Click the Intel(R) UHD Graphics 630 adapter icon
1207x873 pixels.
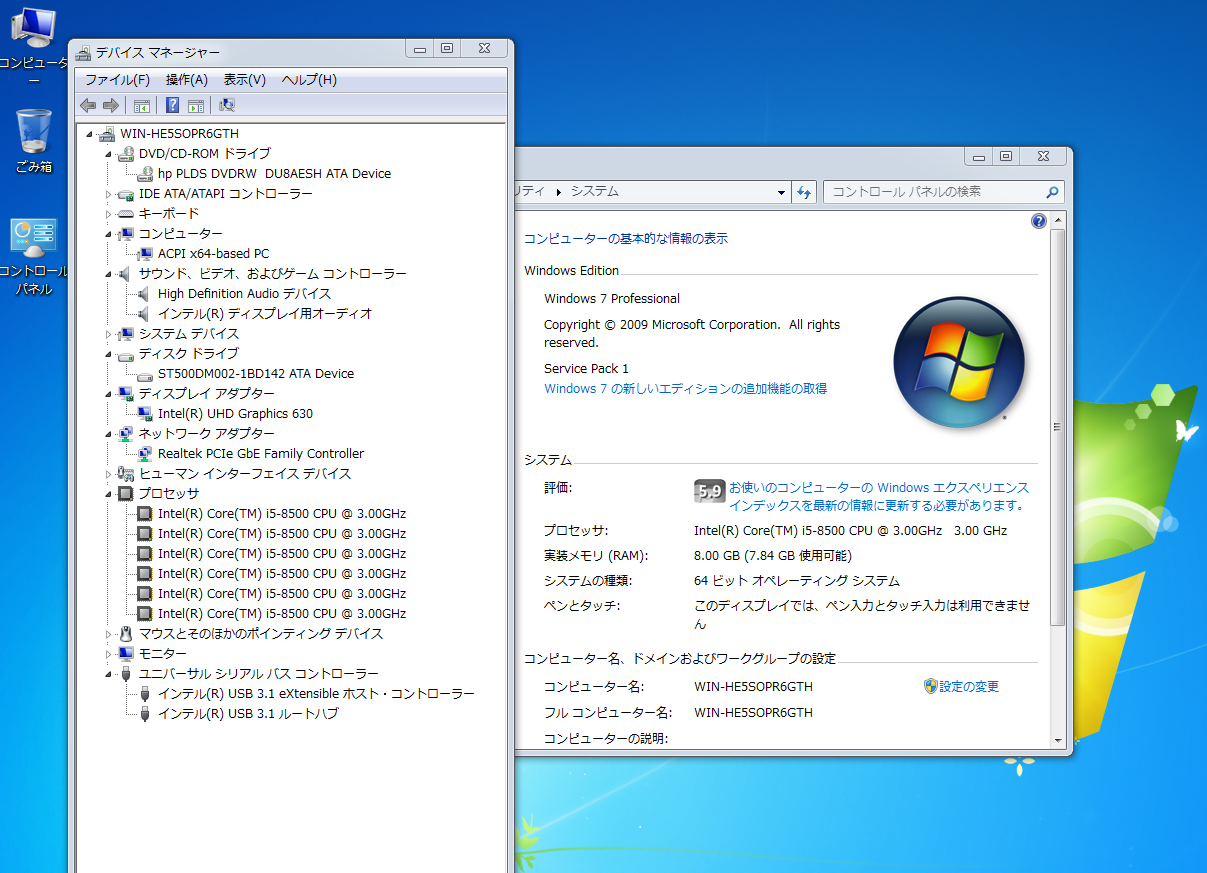[x=145, y=414]
